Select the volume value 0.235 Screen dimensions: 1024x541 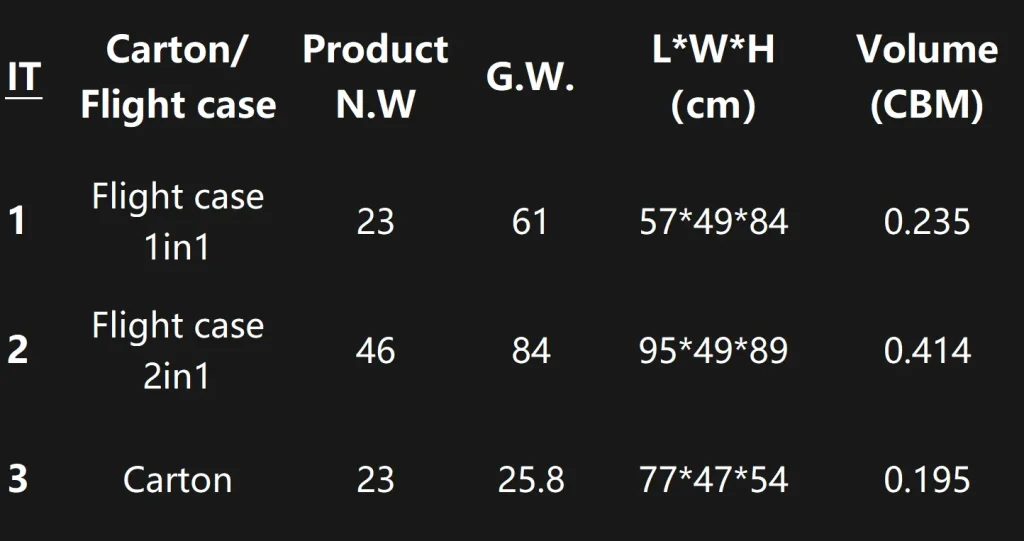pyautogui.click(x=927, y=221)
